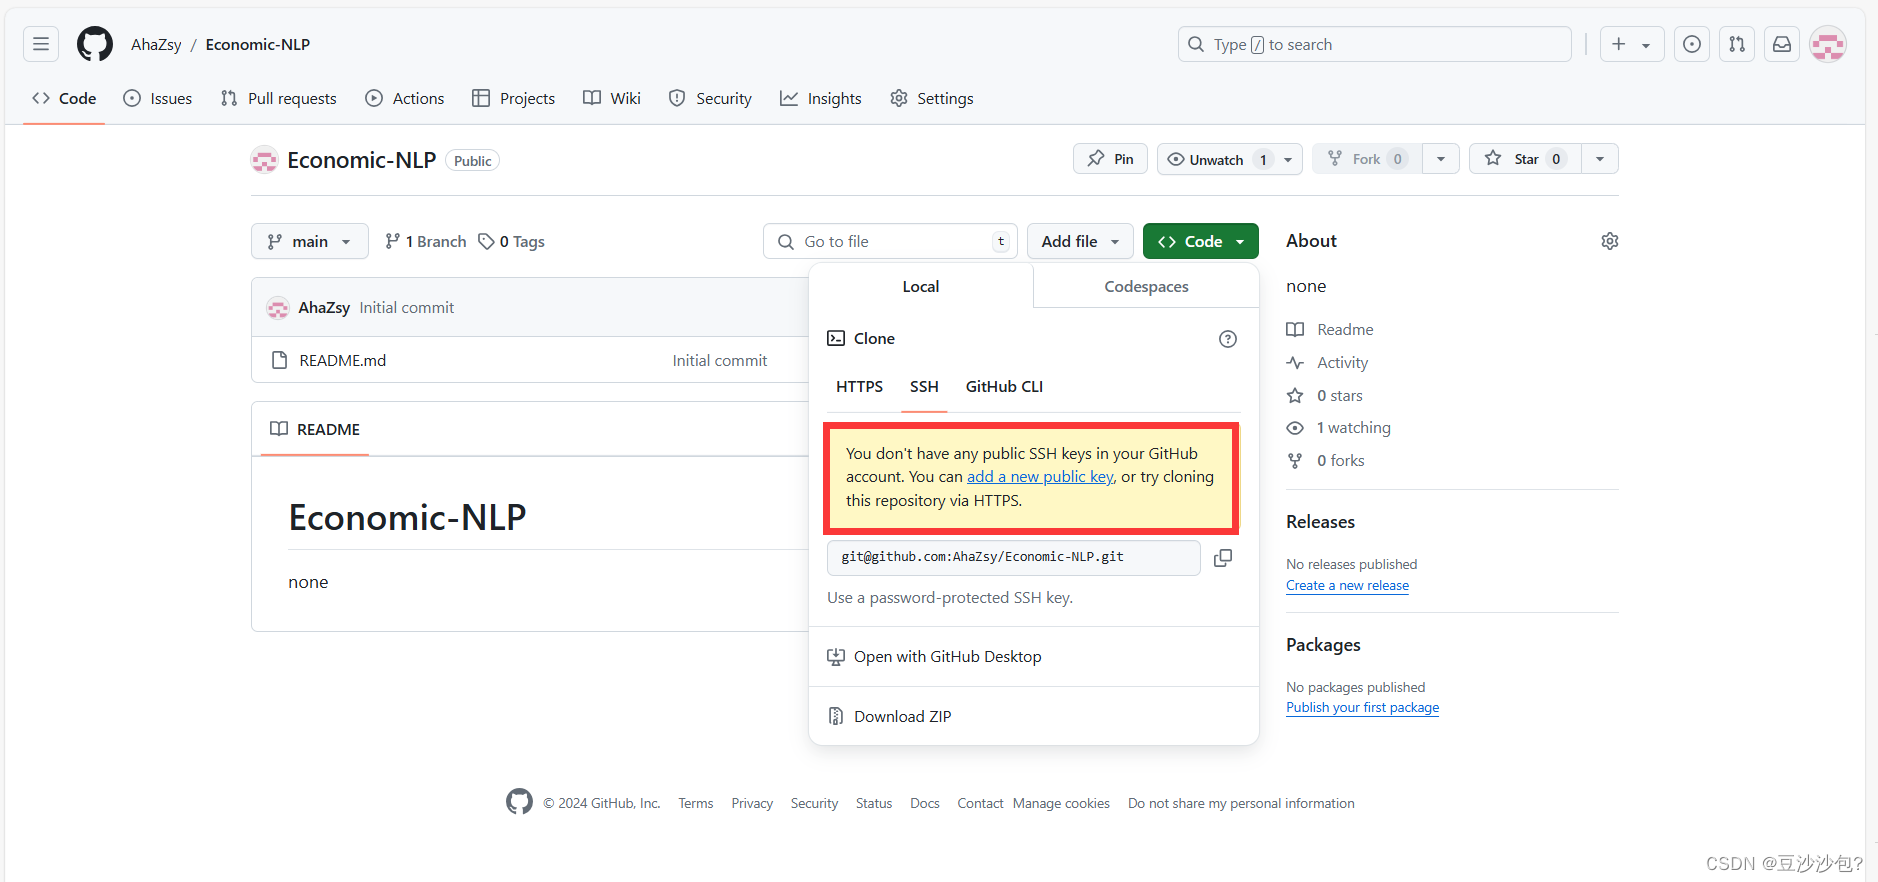Open the main branch selector

point(310,241)
